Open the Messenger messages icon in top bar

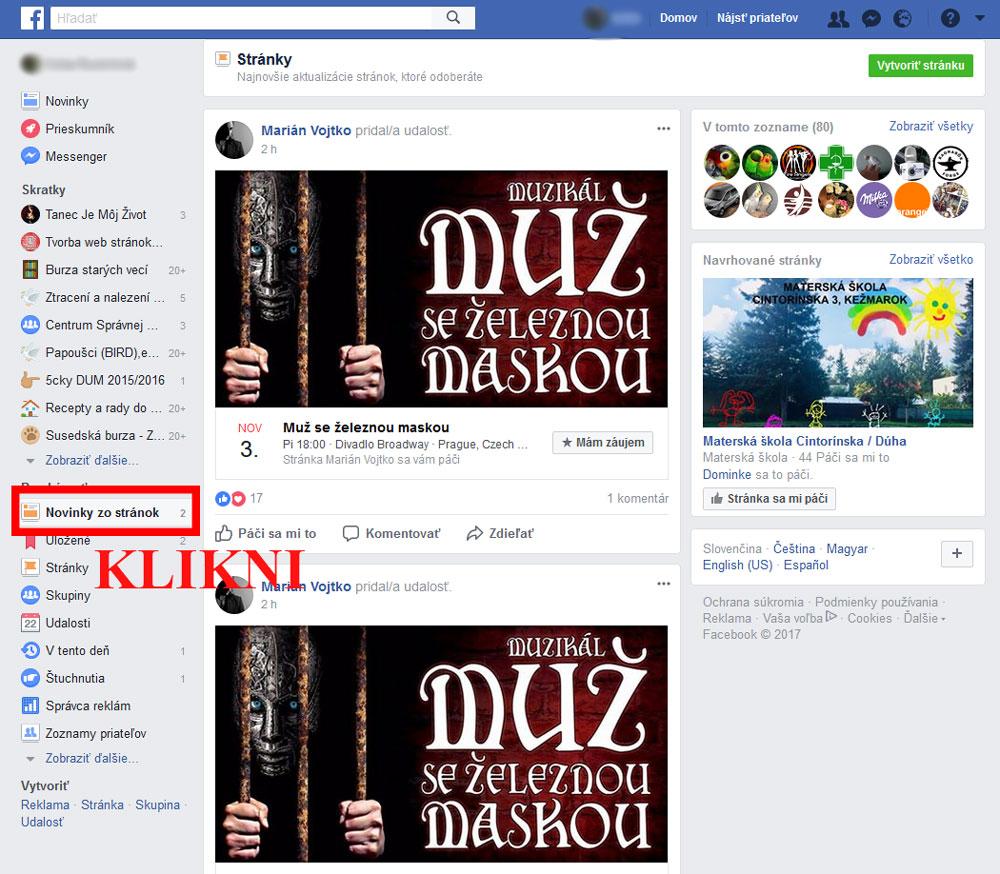point(871,19)
